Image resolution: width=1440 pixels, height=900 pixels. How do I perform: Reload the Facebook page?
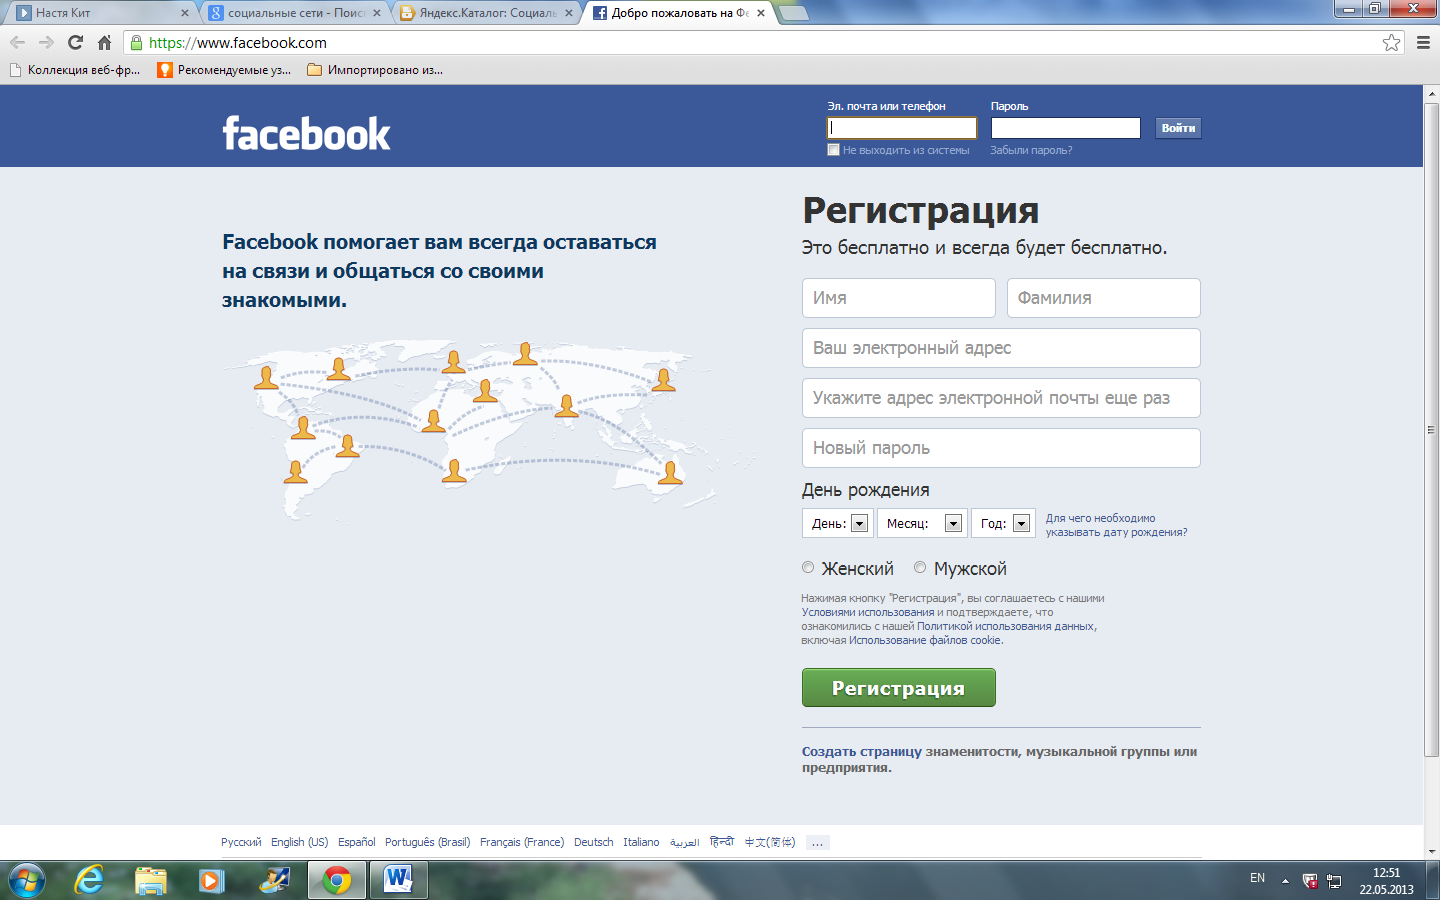pos(75,42)
